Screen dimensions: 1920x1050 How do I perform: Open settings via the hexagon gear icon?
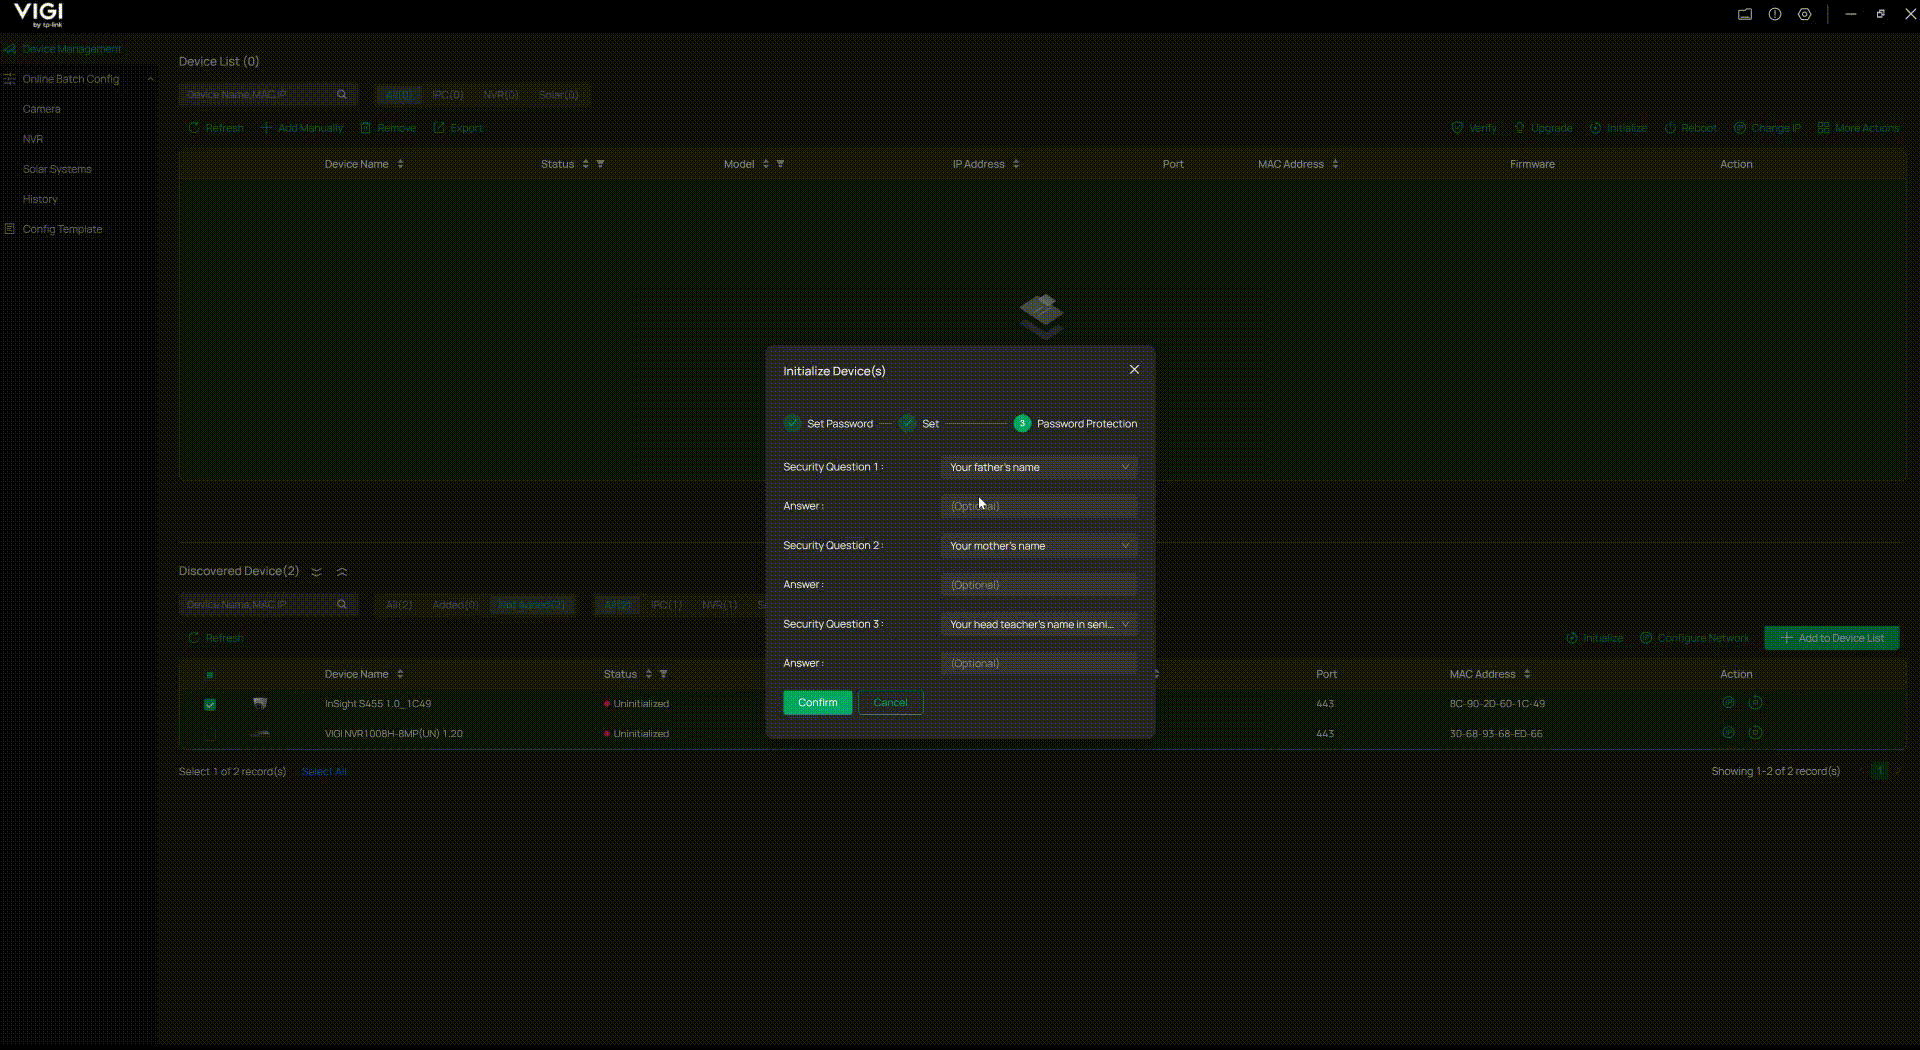point(1804,14)
